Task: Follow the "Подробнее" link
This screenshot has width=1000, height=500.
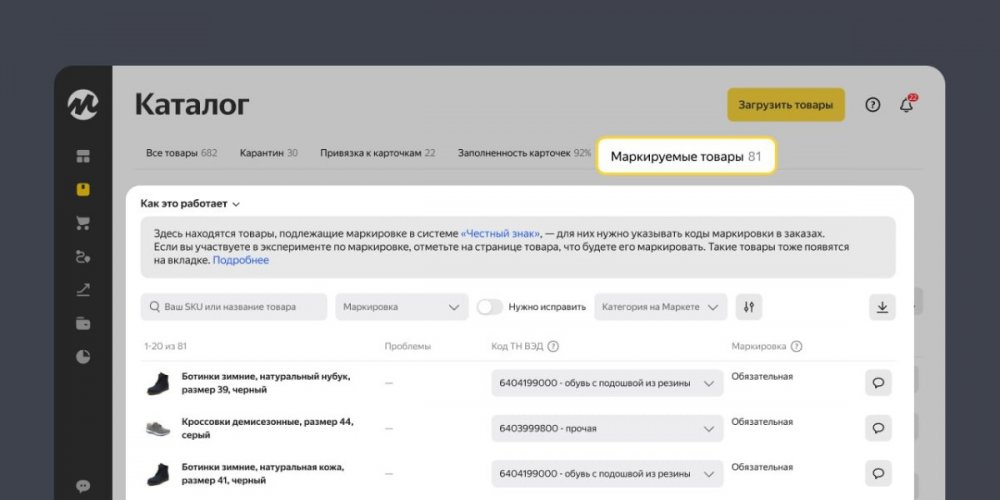Action: [240, 260]
